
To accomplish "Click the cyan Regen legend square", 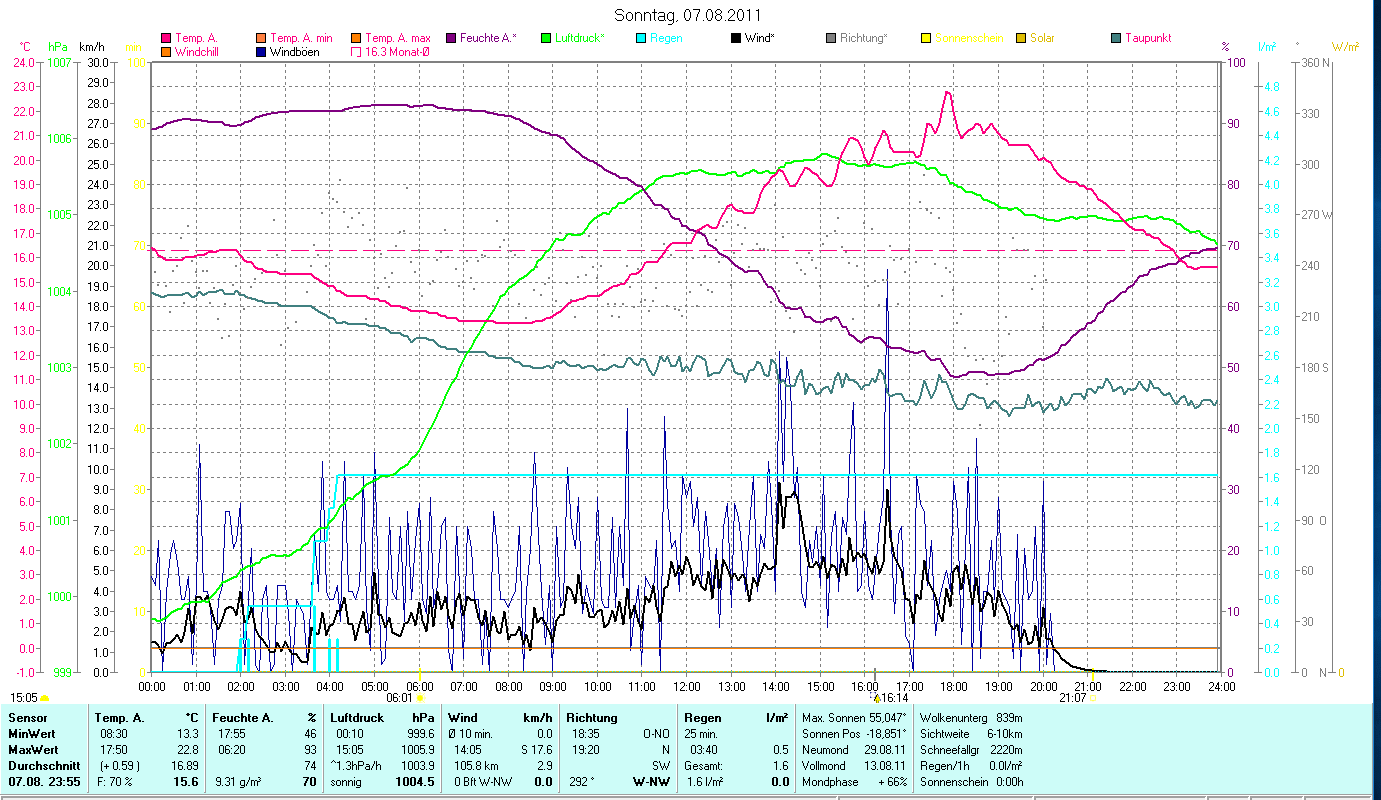I will [640, 38].
